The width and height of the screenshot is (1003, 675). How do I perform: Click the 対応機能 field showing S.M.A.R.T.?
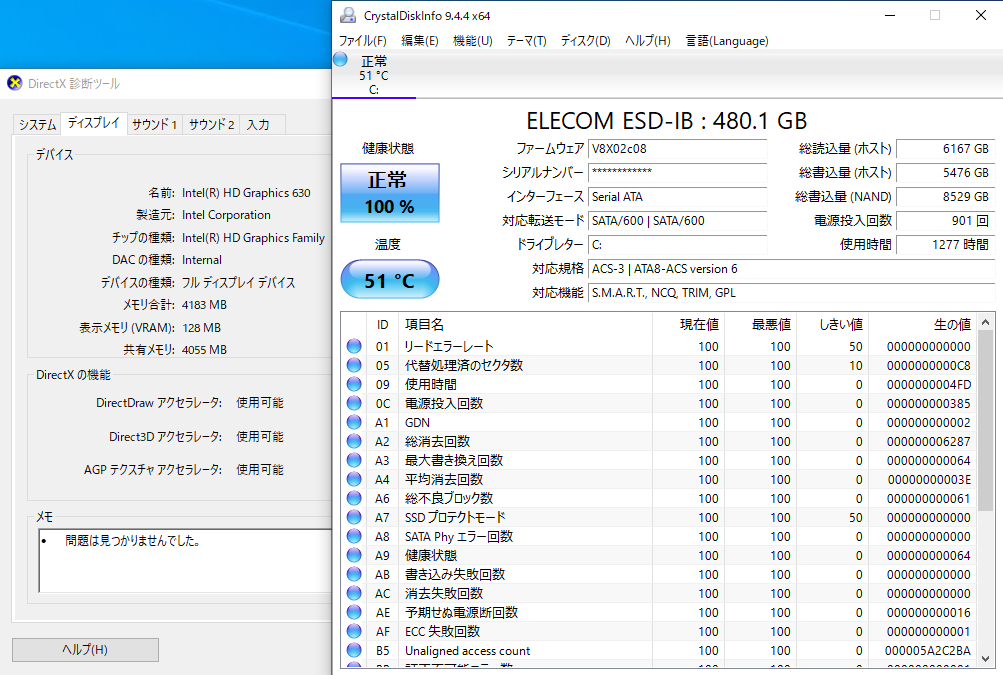[x=791, y=293]
